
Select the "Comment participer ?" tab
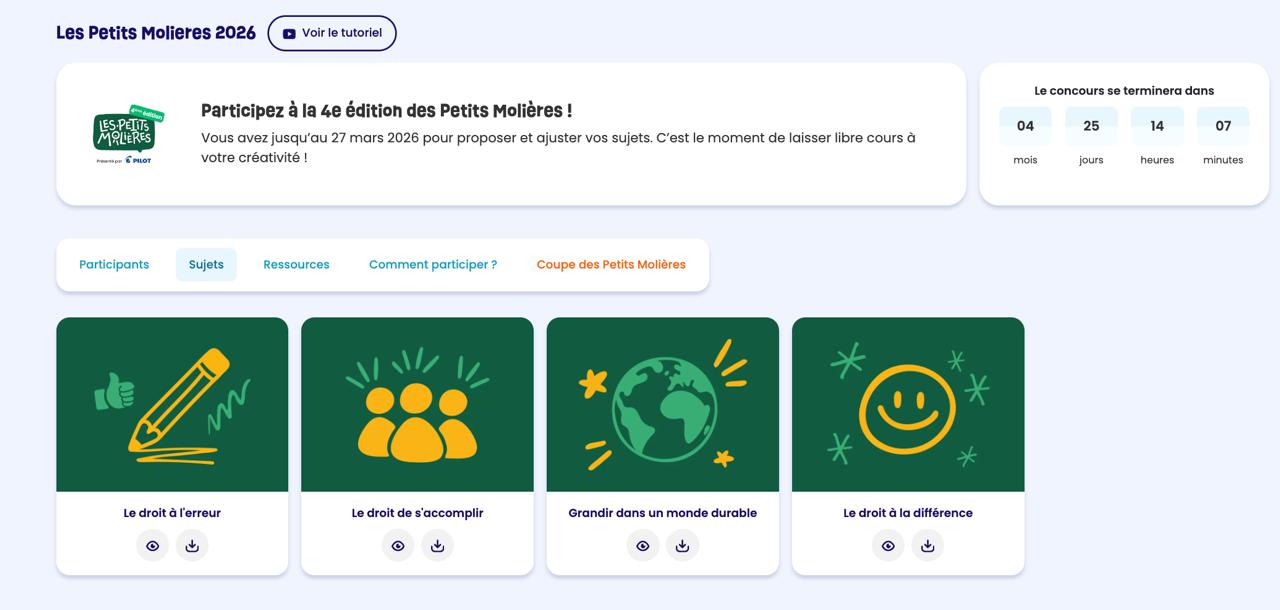(432, 264)
